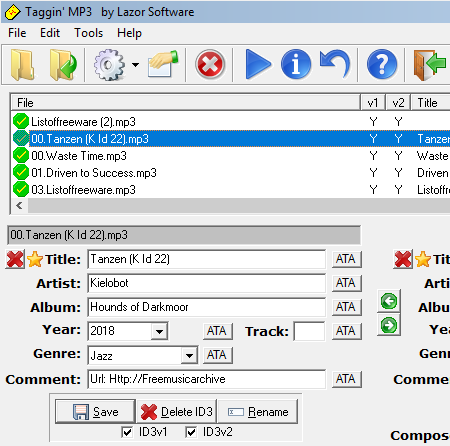Click into the Artist field containing Kielobot

tap(206, 283)
